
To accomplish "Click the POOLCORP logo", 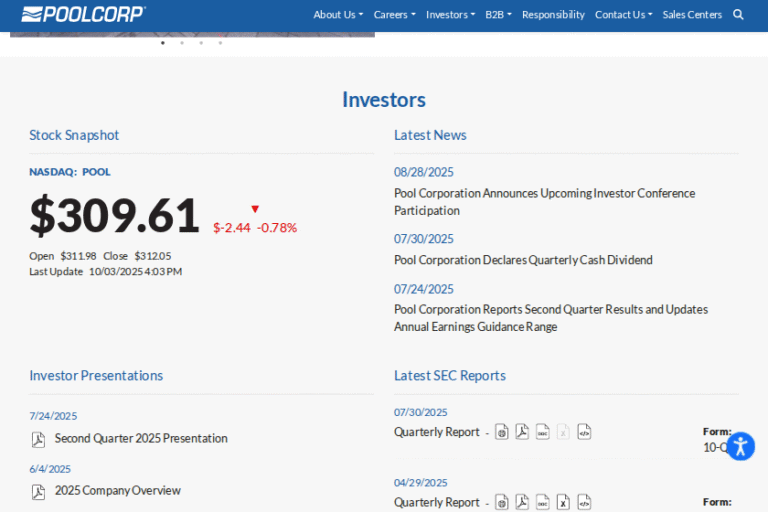I will [x=83, y=14].
